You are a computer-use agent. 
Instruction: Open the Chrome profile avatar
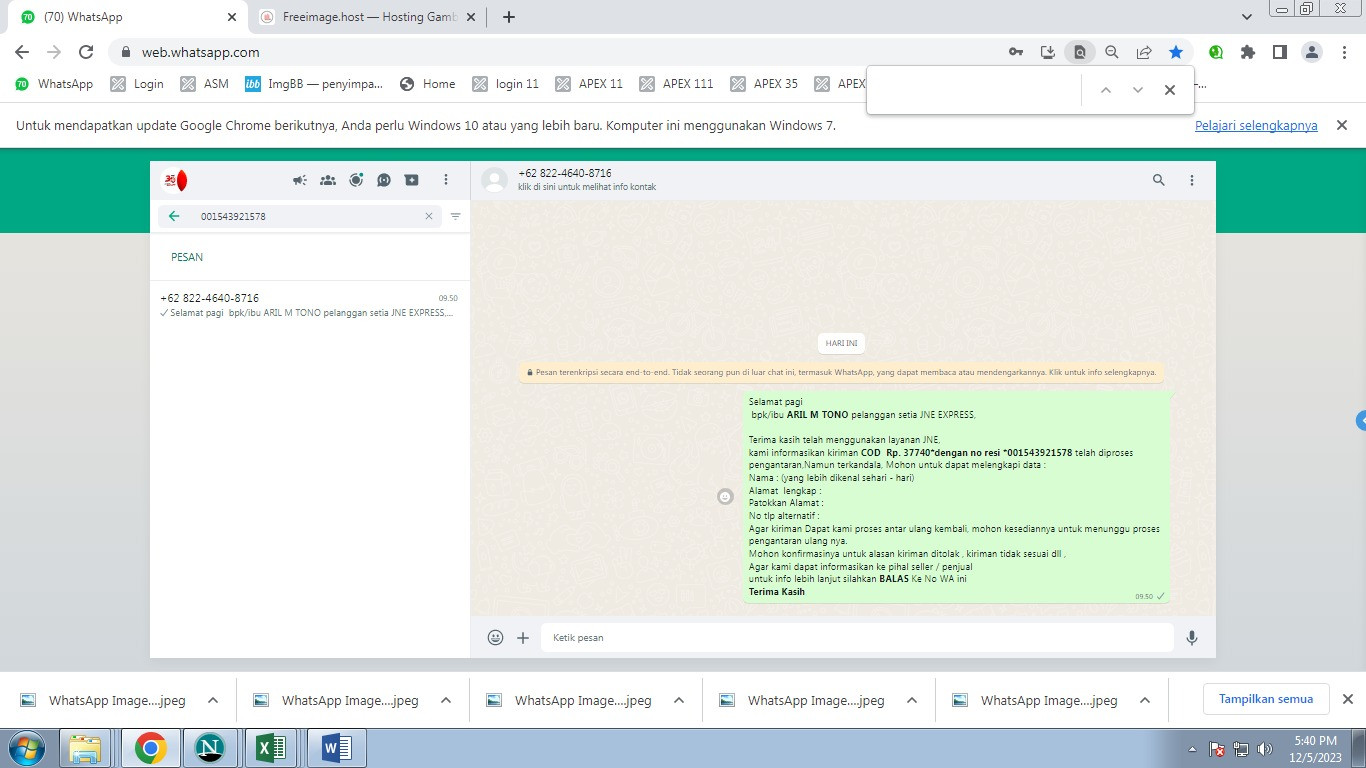coord(1312,52)
